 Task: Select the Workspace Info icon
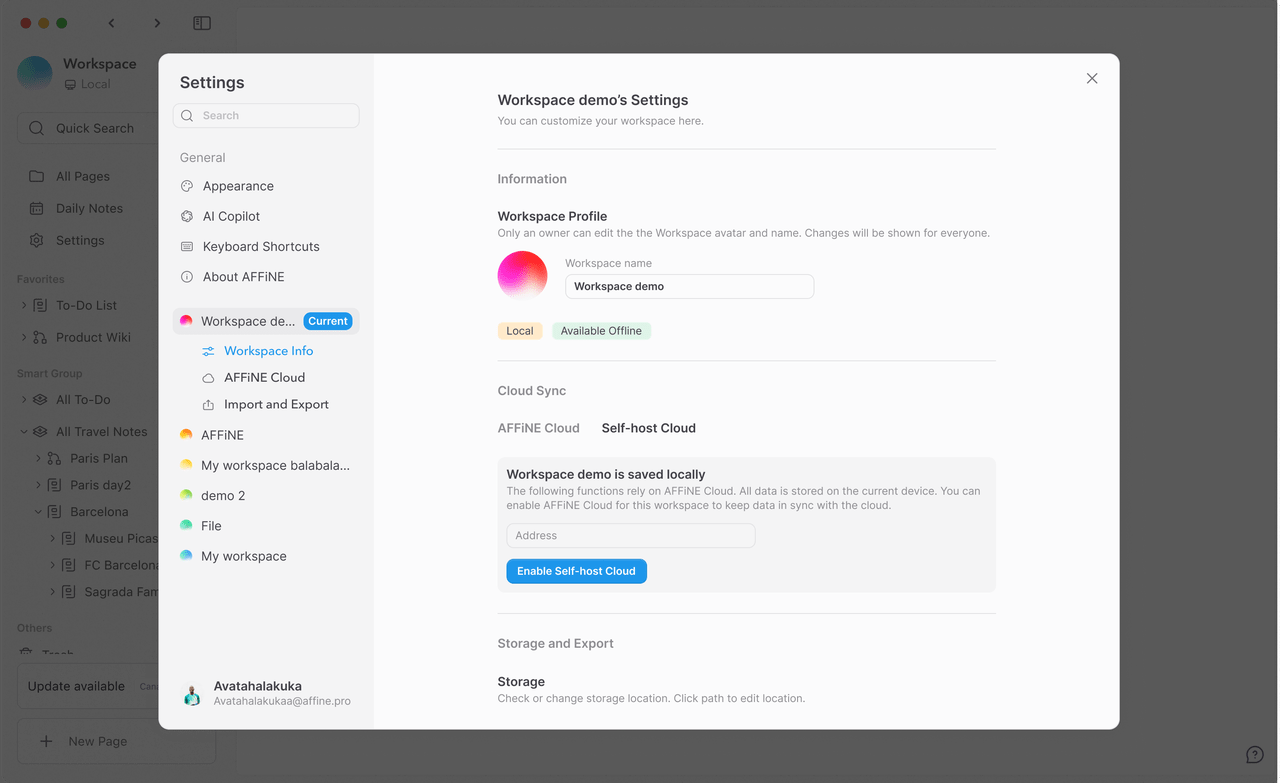[208, 351]
